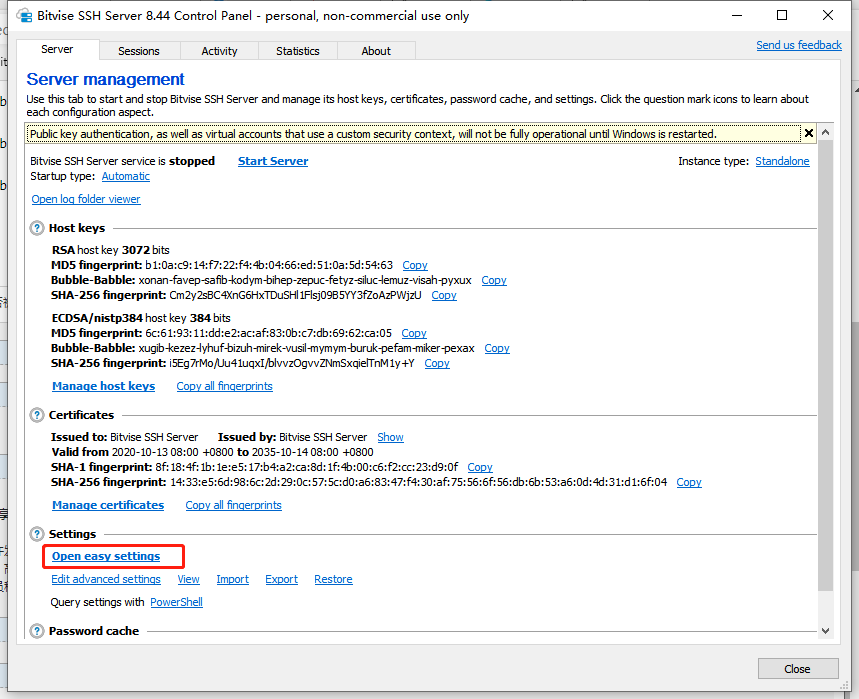The height and width of the screenshot is (699, 859).
Task: Click the scrollbar up arrow
Action: tap(826, 132)
